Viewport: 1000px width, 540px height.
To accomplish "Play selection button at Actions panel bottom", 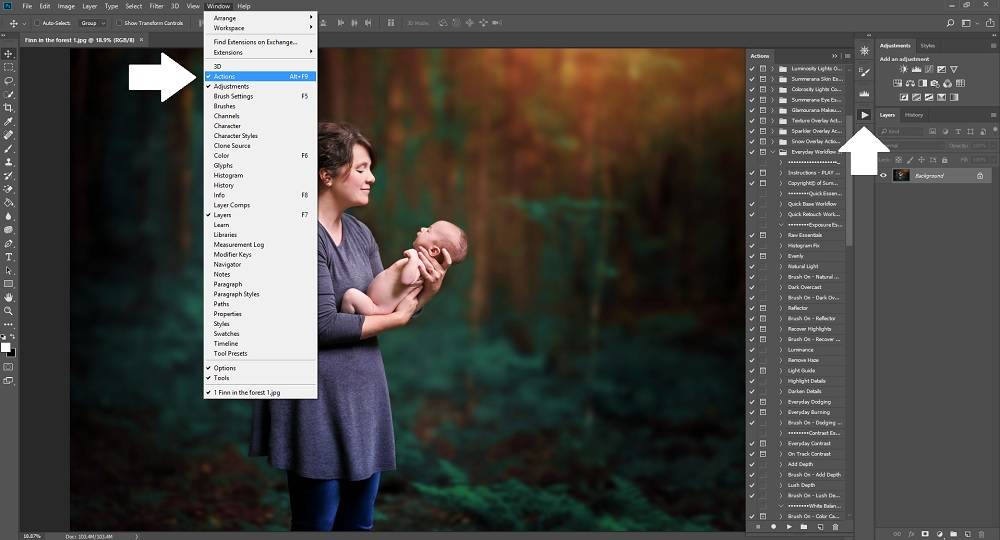I will point(789,527).
